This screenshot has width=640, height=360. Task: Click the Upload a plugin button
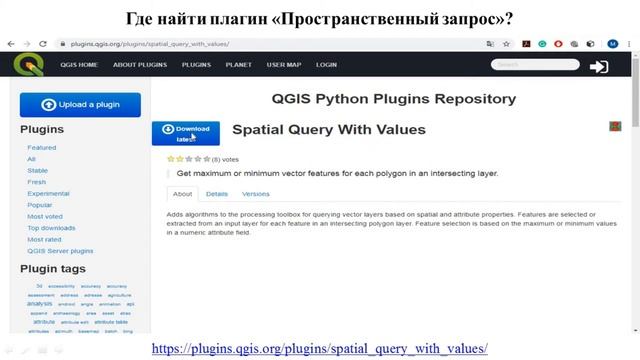pyautogui.click(x=80, y=105)
